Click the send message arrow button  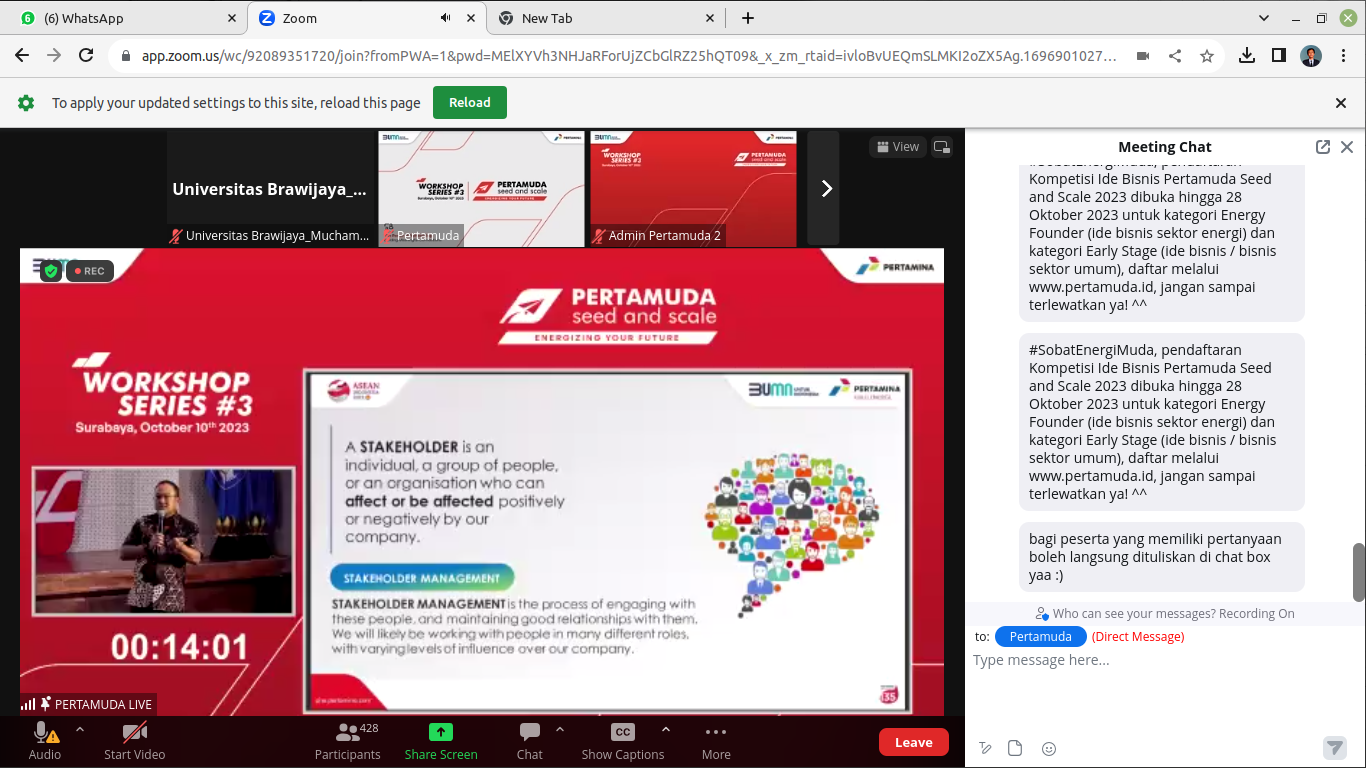coord(1334,747)
